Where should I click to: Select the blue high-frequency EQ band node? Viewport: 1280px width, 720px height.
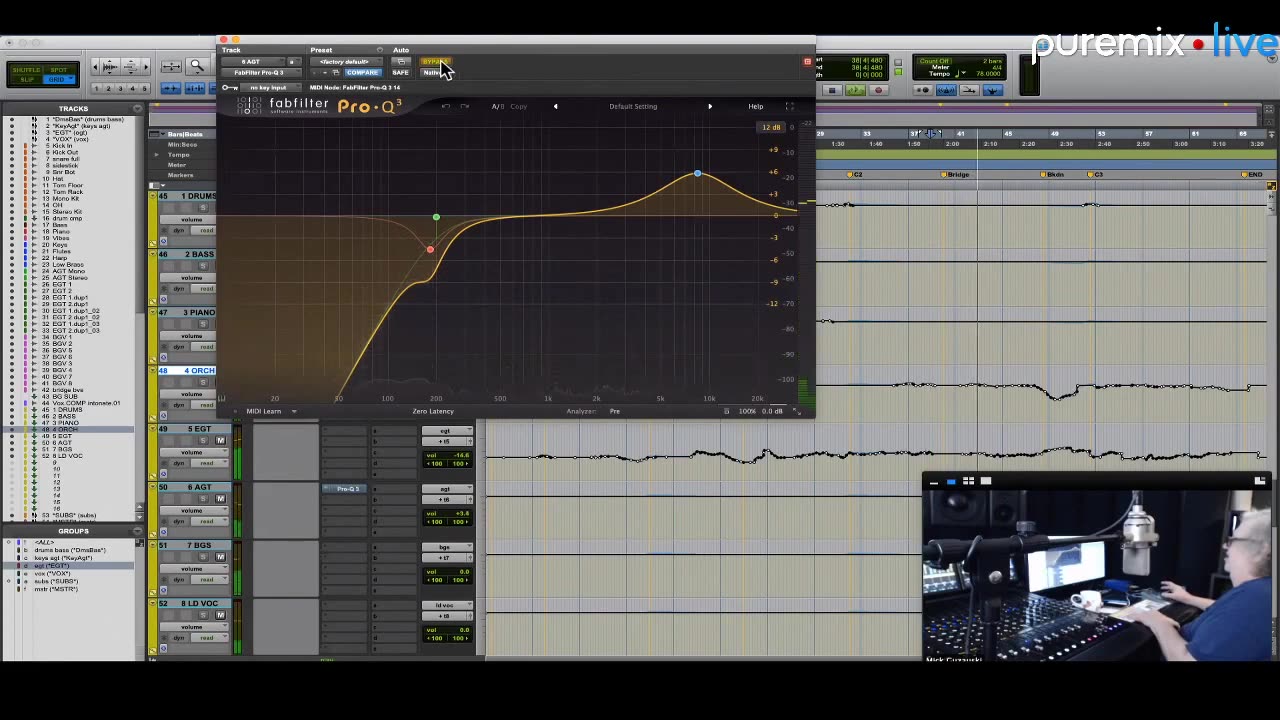pos(698,174)
